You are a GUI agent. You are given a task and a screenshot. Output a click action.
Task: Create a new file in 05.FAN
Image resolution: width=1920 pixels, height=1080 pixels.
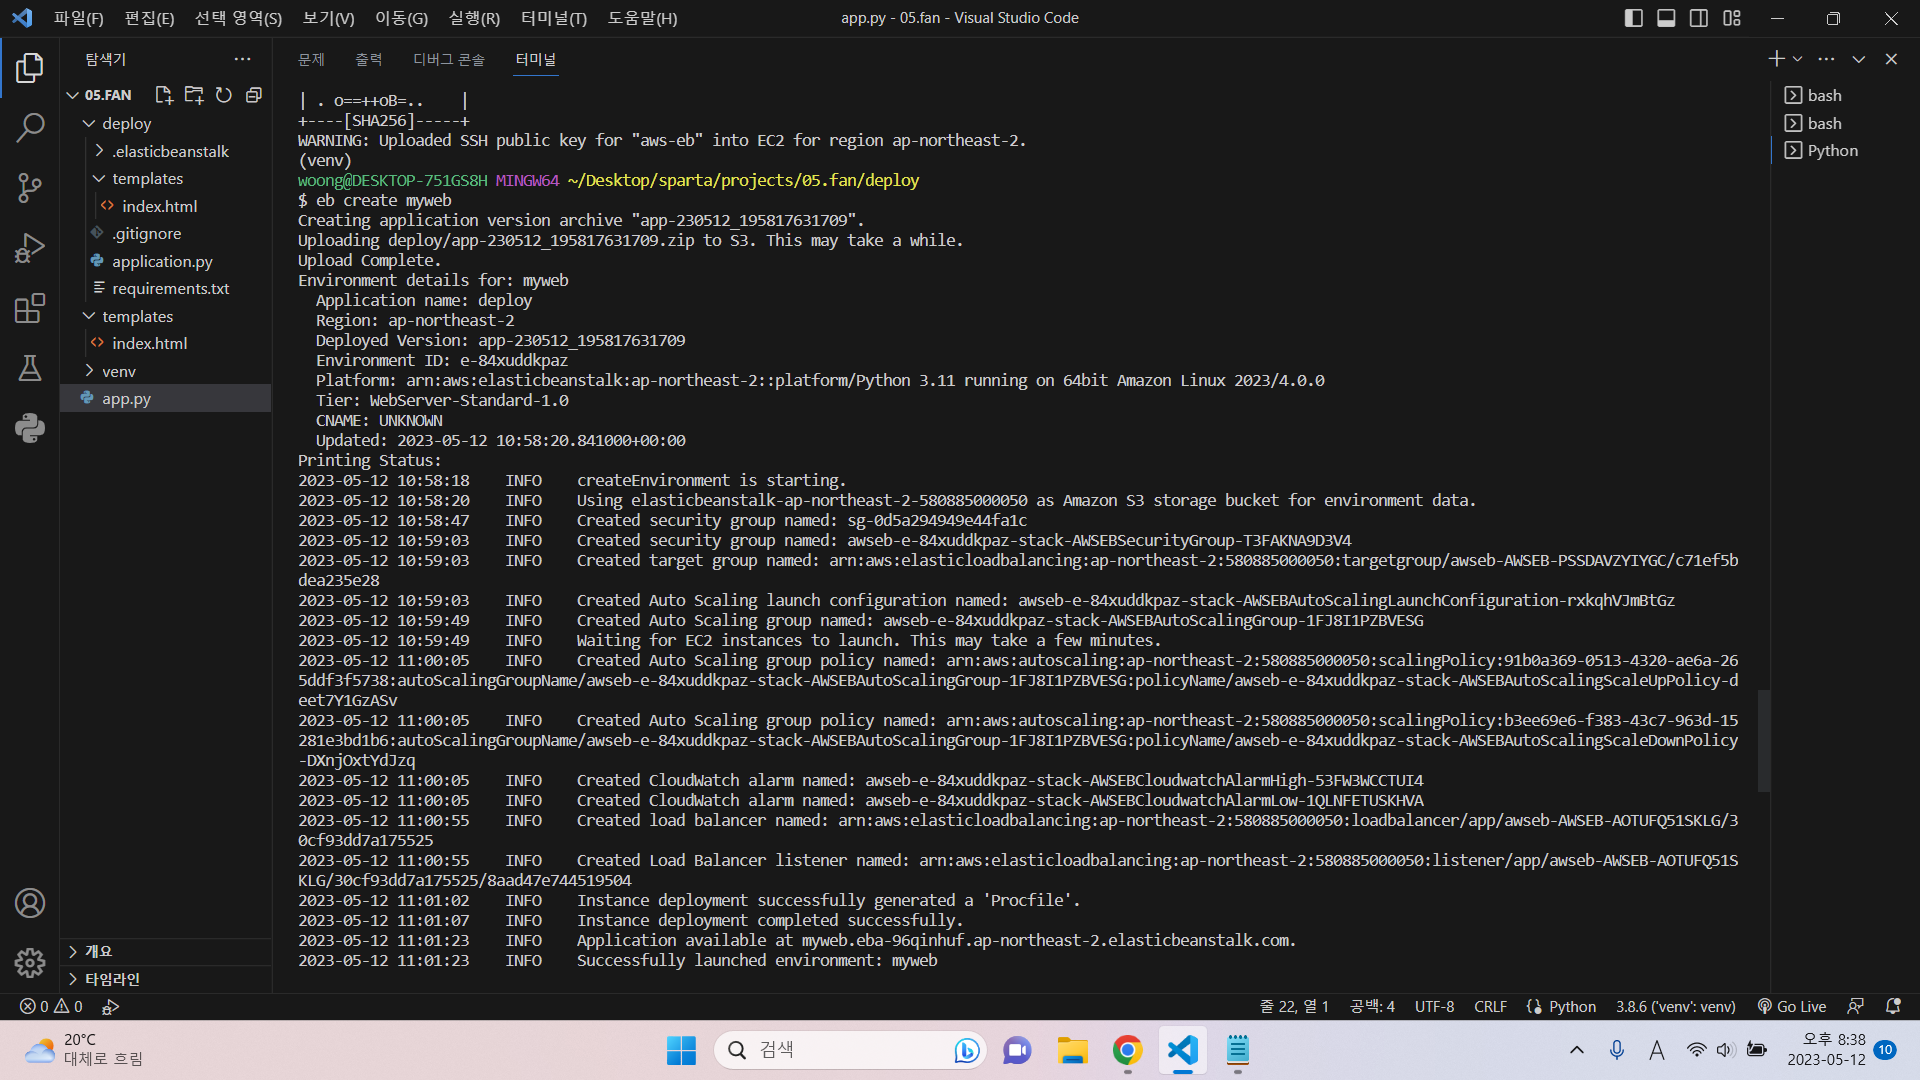point(164,95)
